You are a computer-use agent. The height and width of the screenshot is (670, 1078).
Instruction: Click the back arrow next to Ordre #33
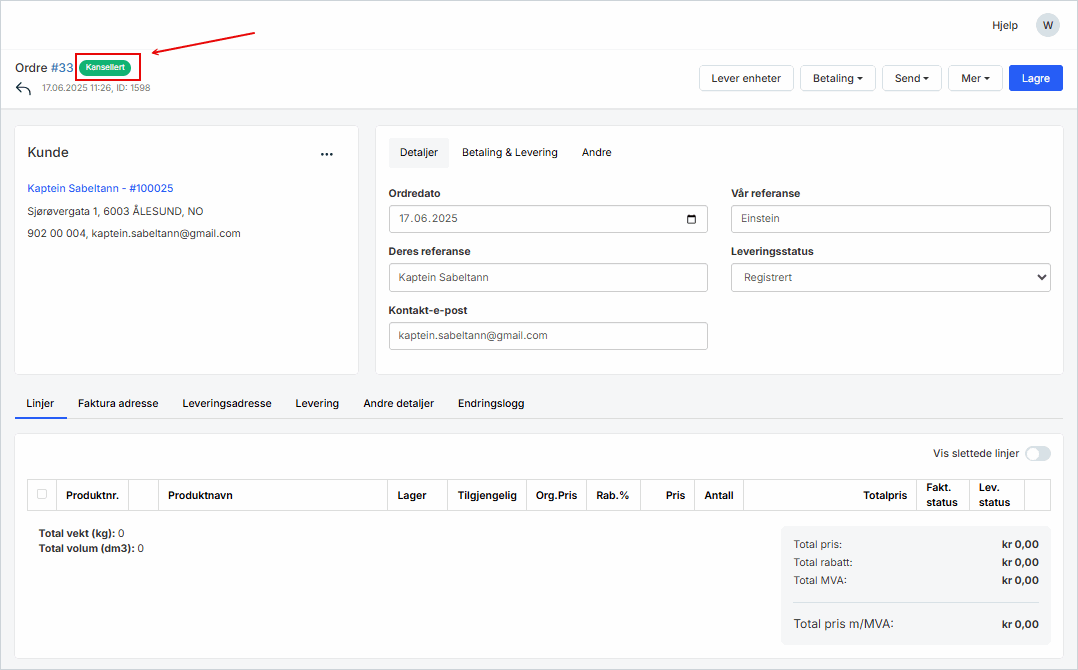22,87
